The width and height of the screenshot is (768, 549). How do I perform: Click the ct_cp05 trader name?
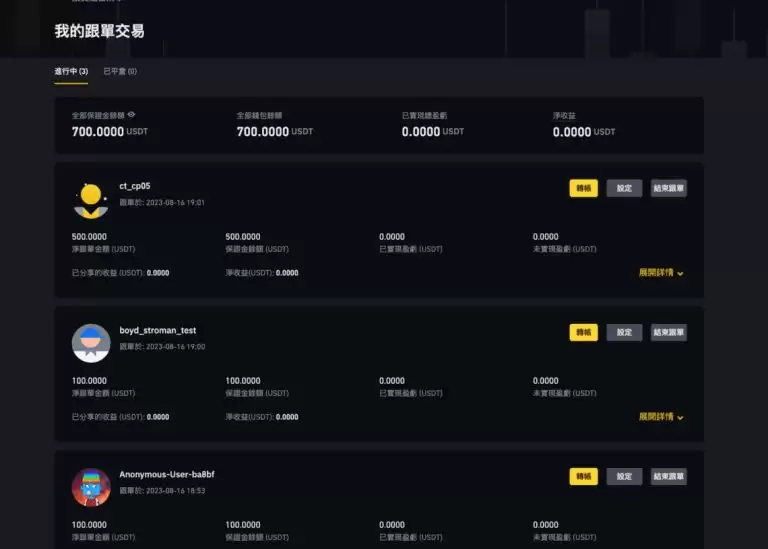click(135, 186)
